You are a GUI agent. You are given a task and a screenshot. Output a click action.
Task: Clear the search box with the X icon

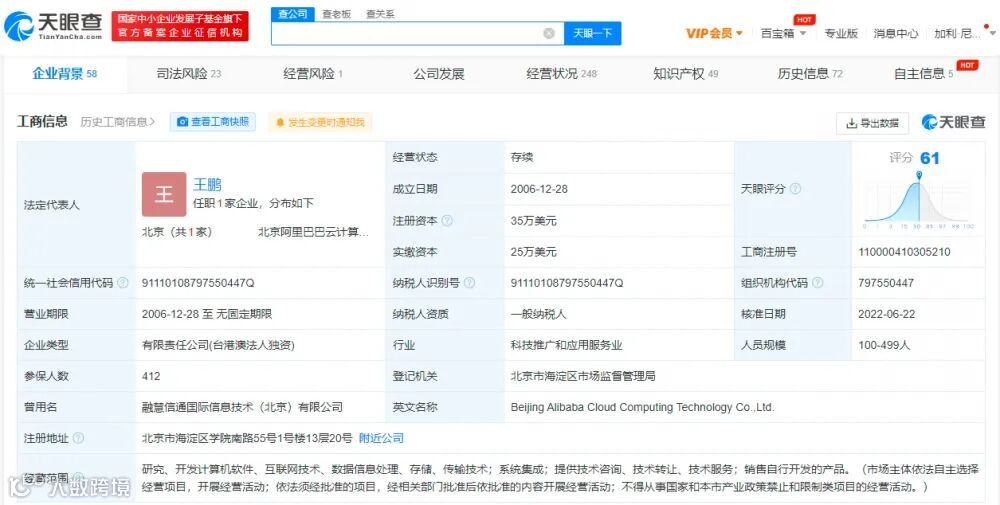(548, 33)
